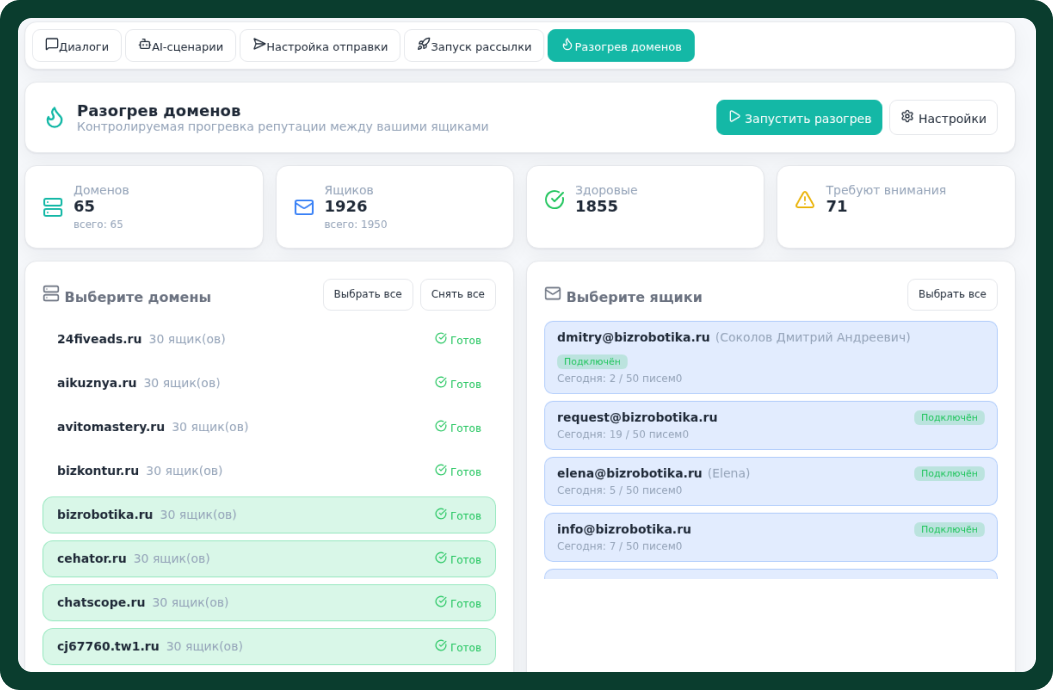Click the Готов check icon for 24fiveads.ru

[x=441, y=339]
